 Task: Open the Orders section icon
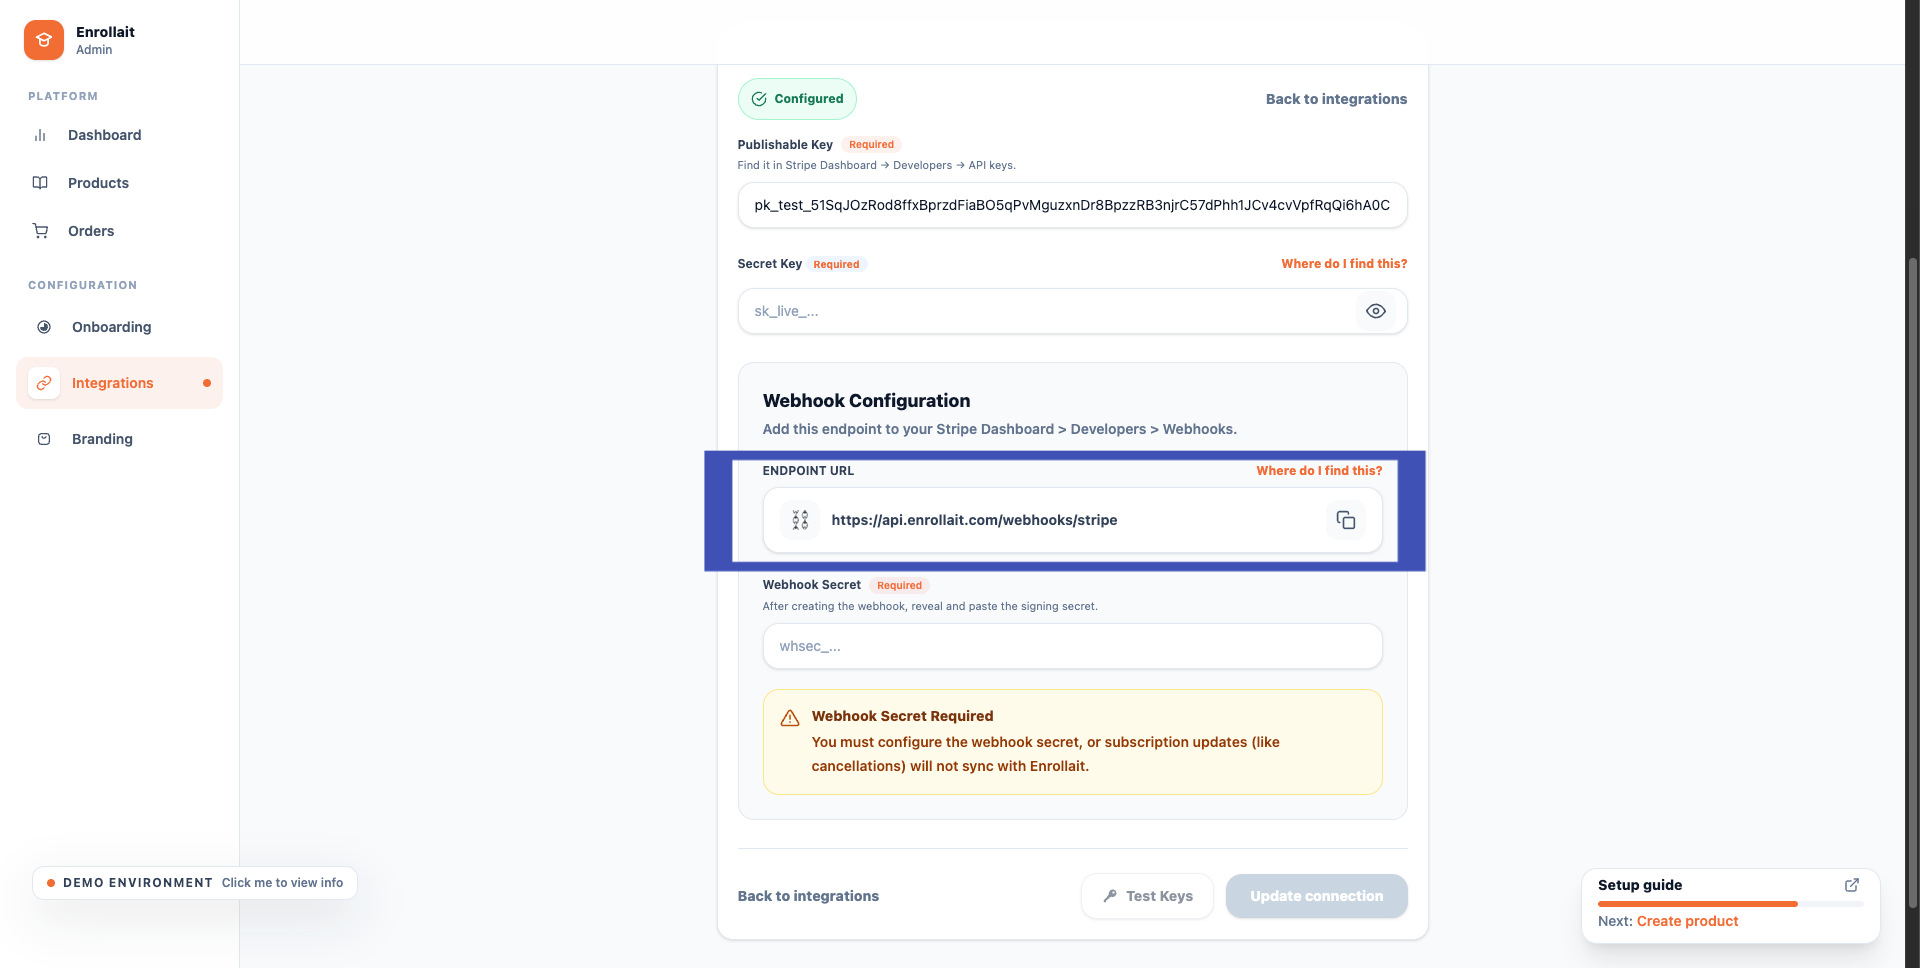tap(40, 231)
